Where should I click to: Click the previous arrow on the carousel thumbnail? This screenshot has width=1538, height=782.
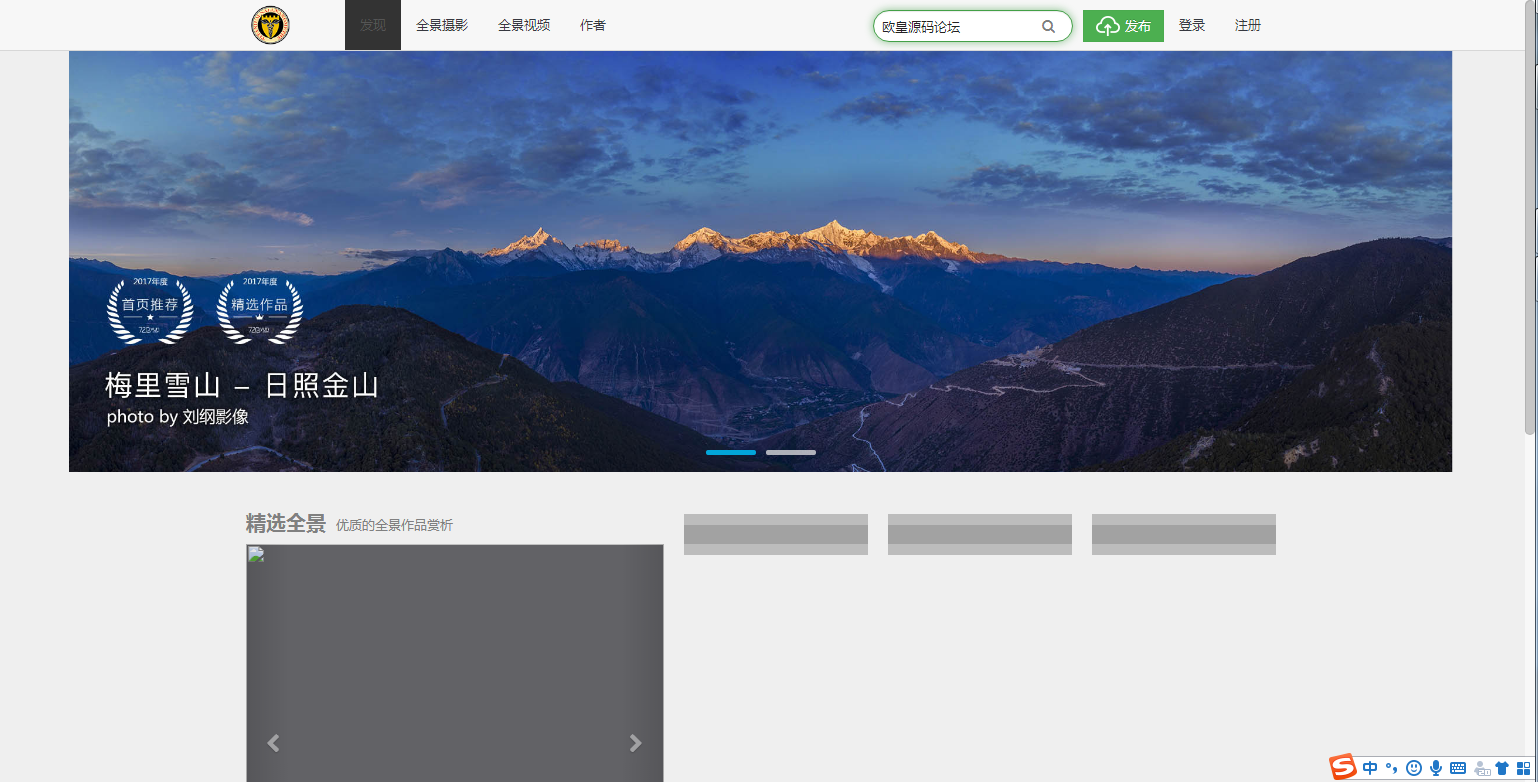(x=272, y=743)
